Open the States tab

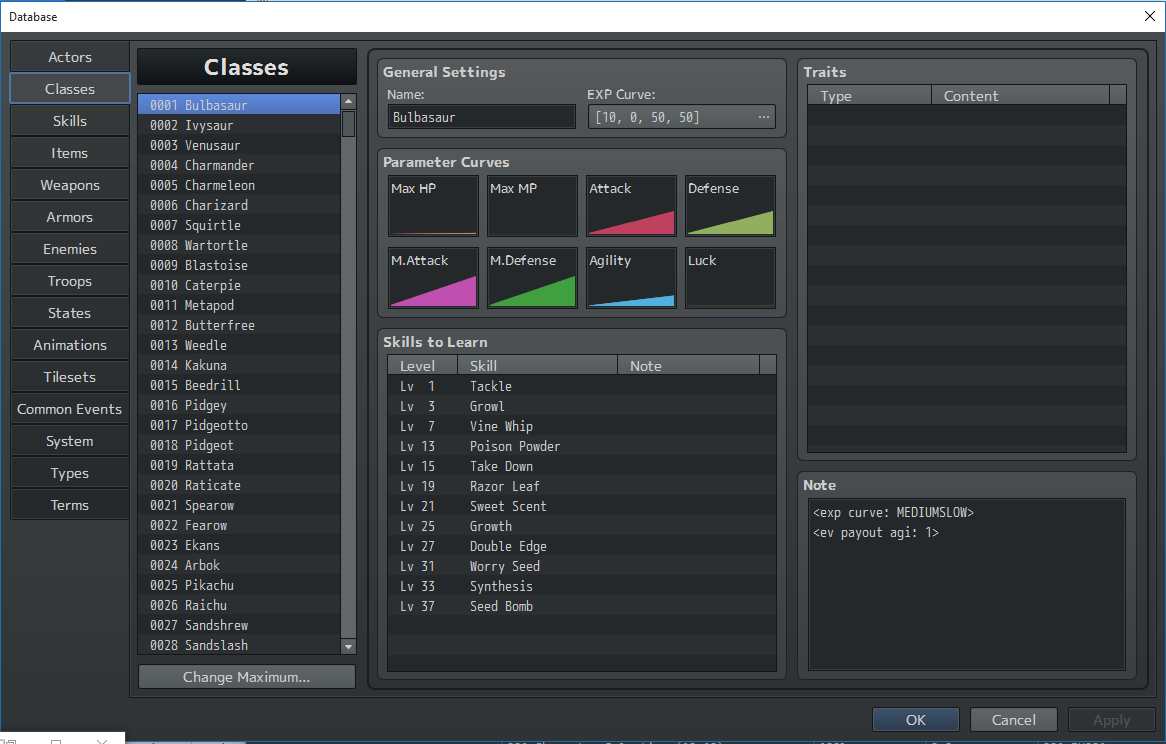[x=70, y=313]
